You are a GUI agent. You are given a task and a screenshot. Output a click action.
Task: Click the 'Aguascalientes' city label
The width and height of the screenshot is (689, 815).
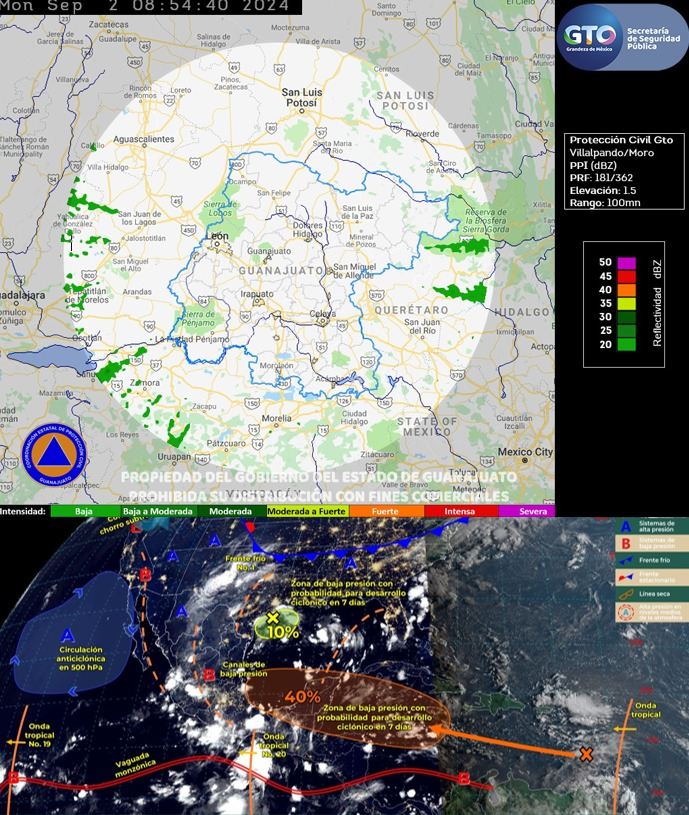(143, 139)
